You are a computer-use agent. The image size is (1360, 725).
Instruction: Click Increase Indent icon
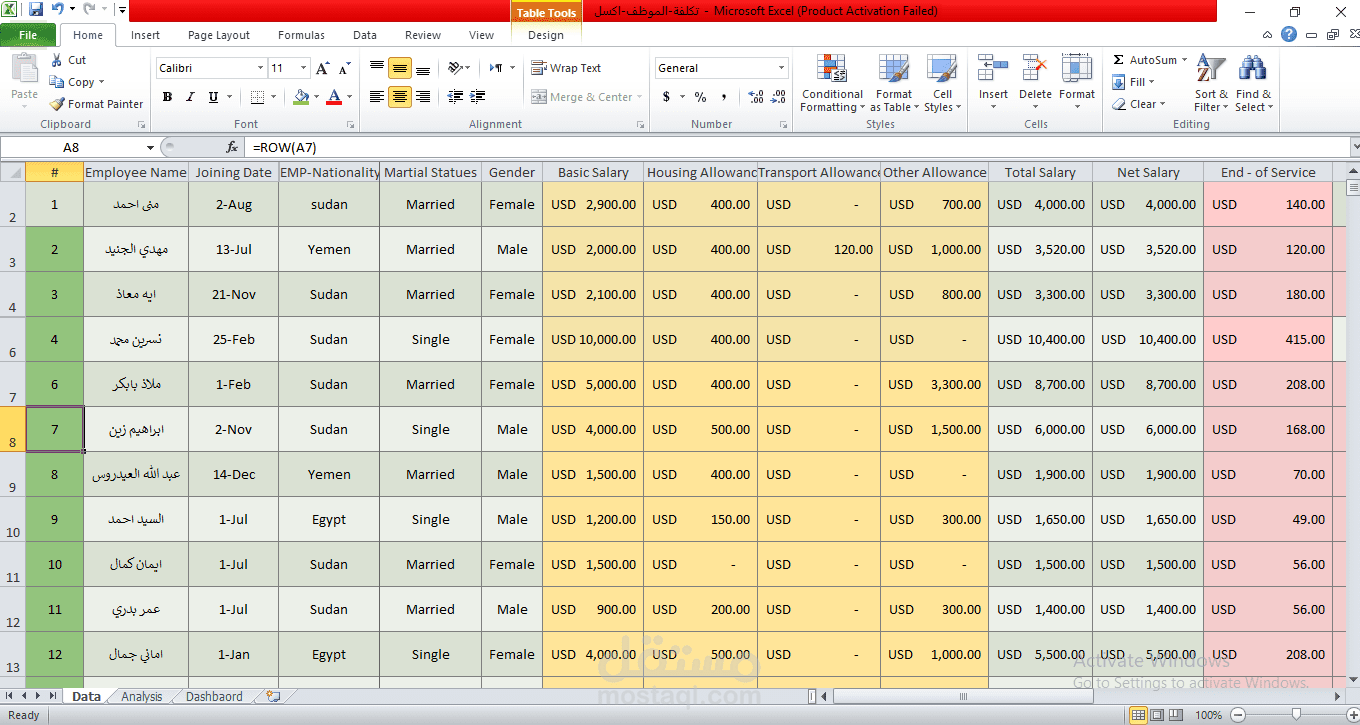[x=478, y=97]
